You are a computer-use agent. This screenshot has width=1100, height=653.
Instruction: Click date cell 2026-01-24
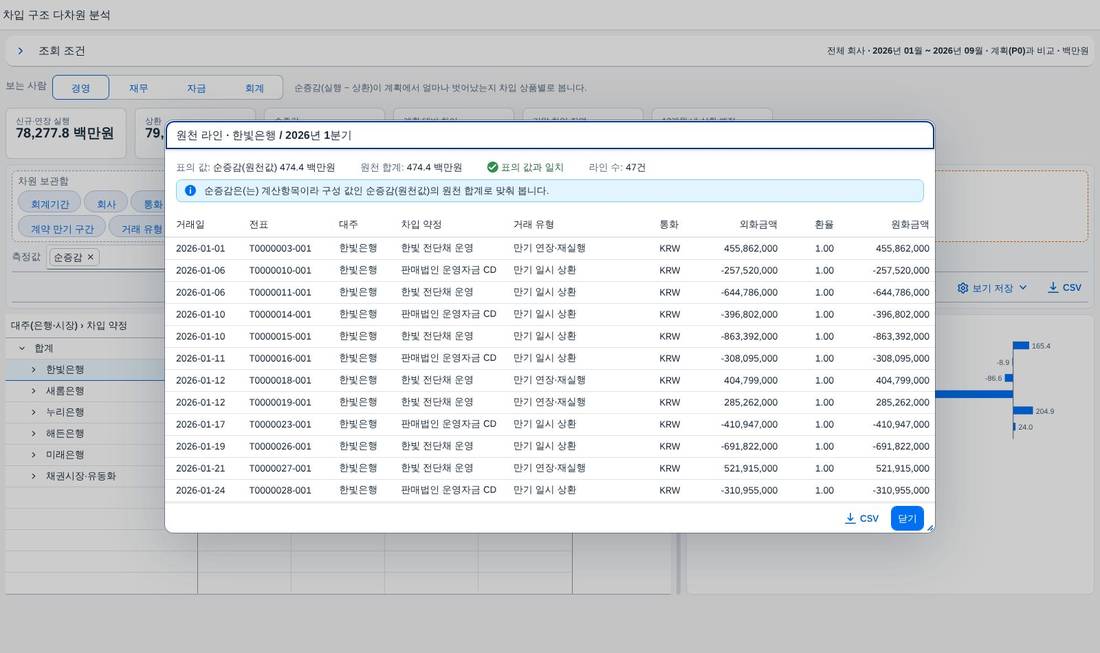click(201, 490)
